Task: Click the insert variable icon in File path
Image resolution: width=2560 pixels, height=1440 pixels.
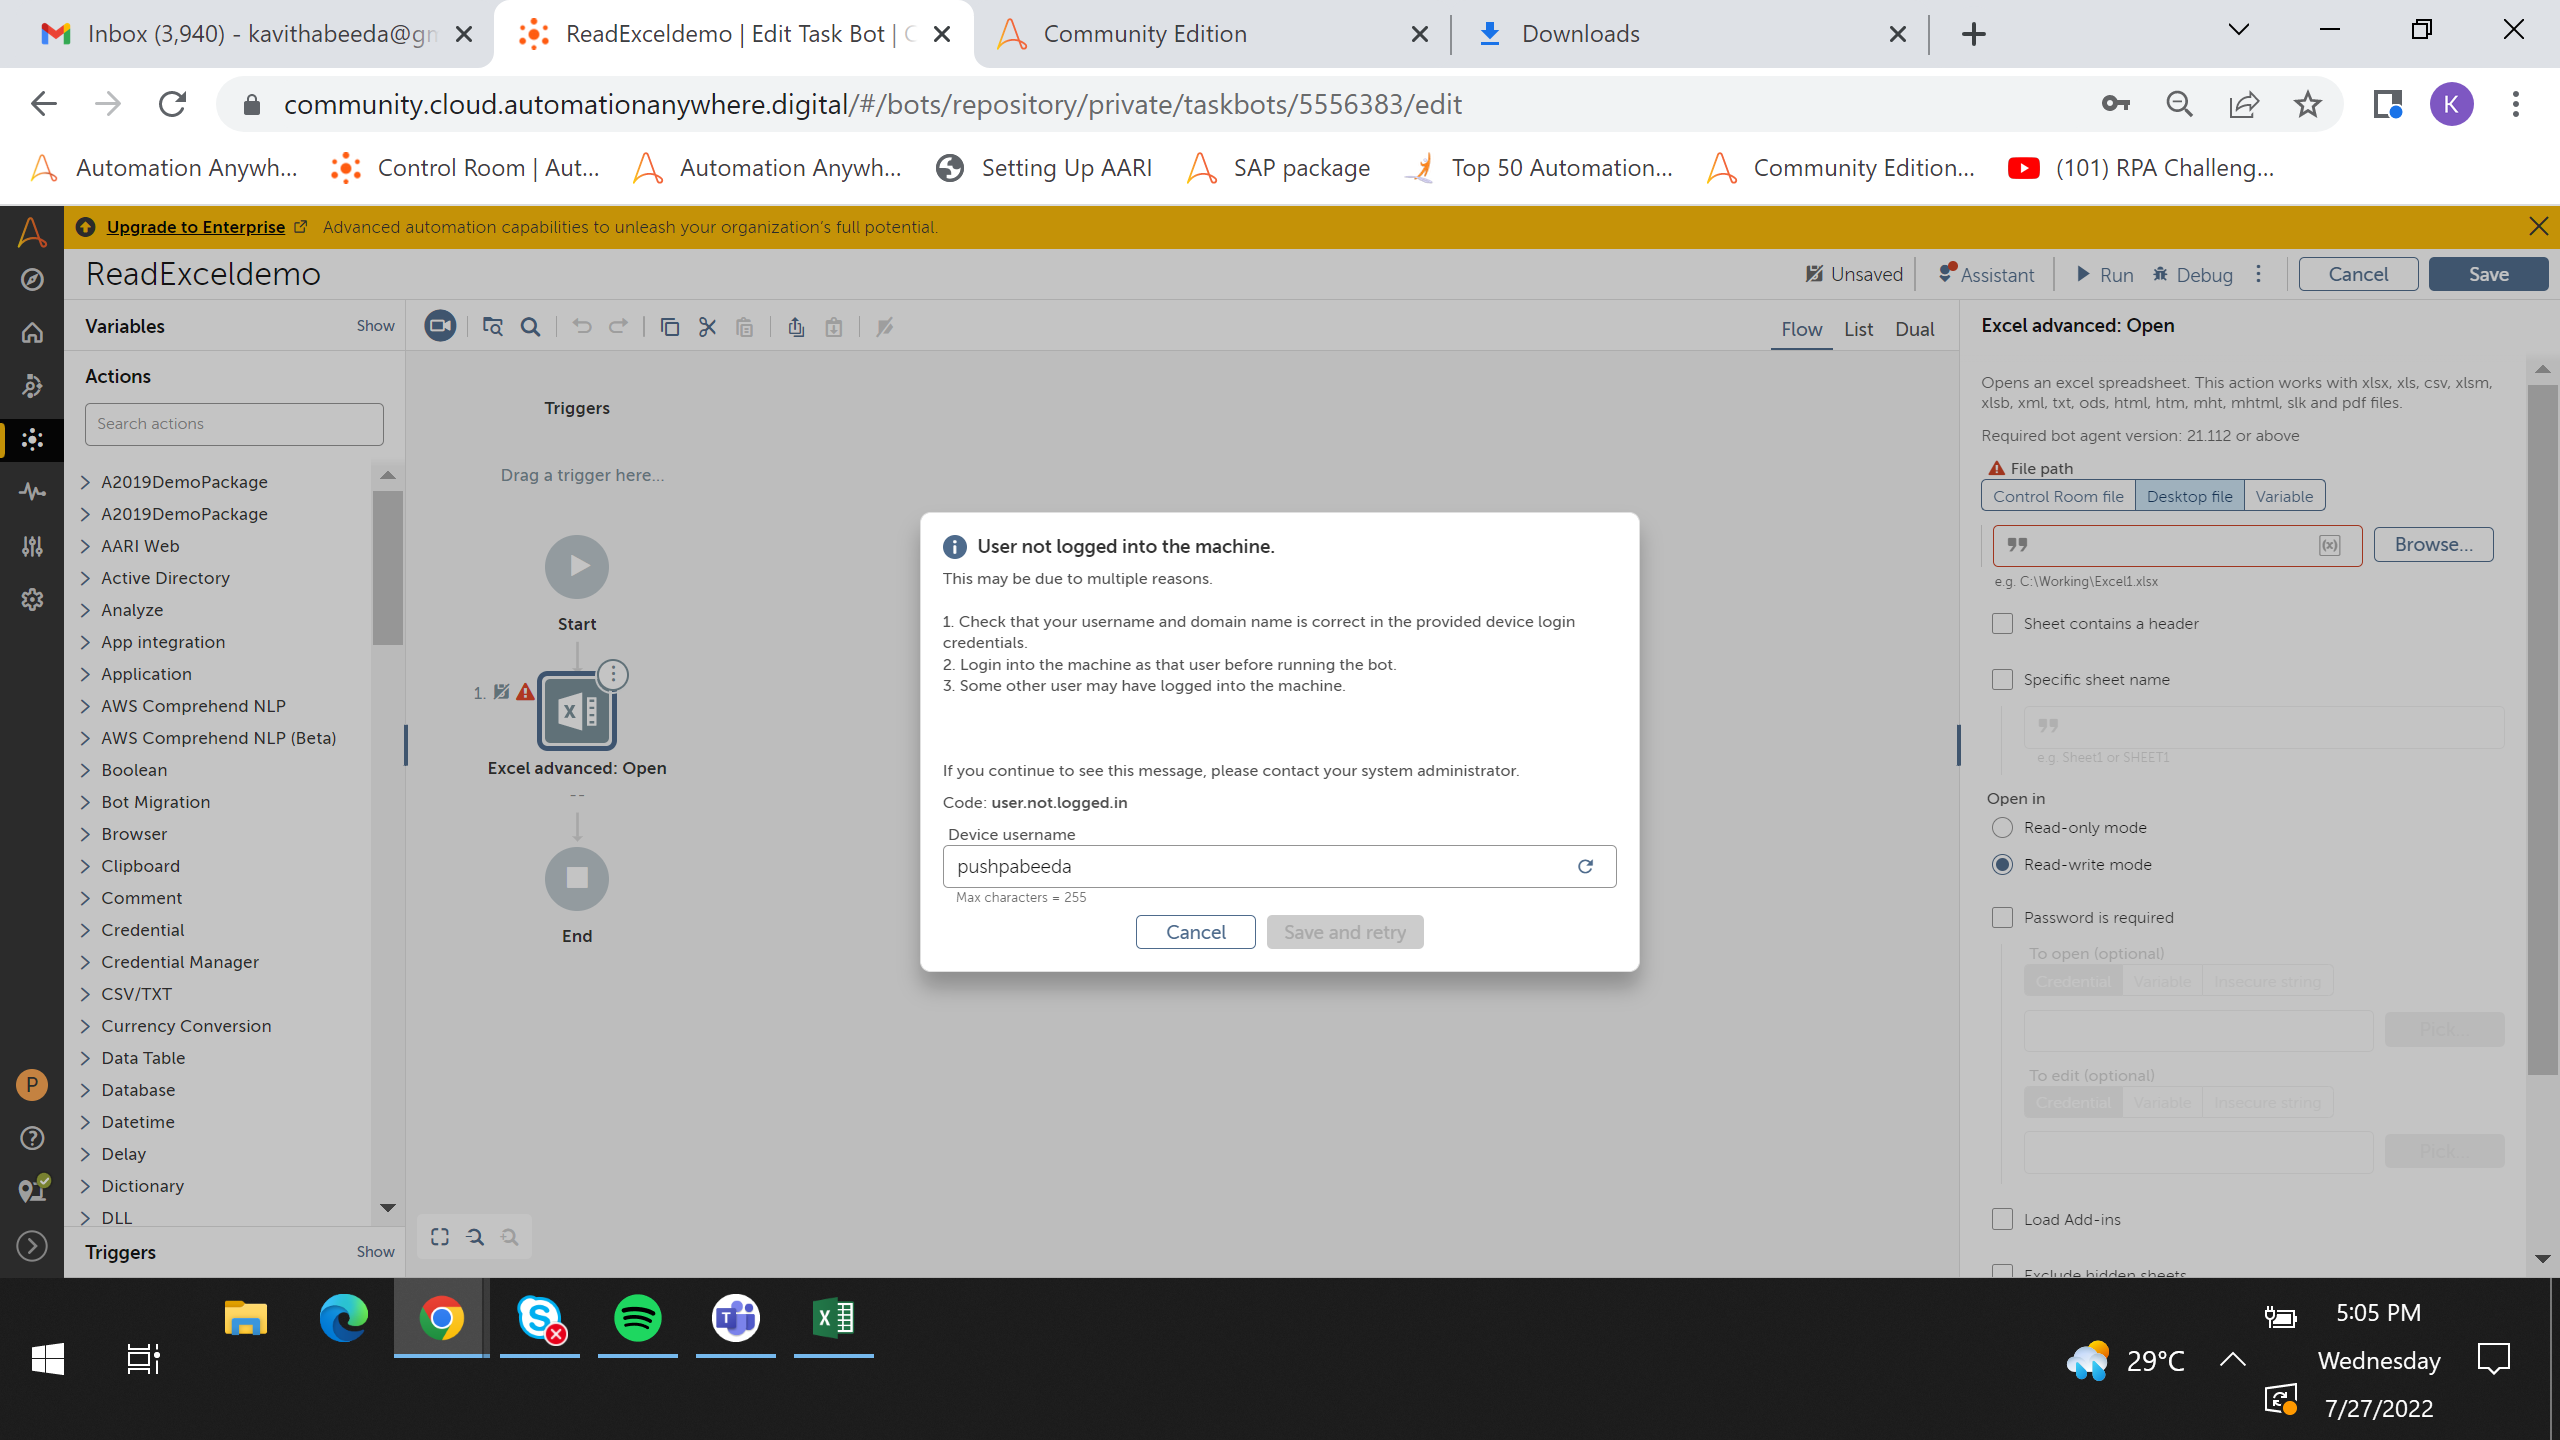Action: coord(2330,545)
